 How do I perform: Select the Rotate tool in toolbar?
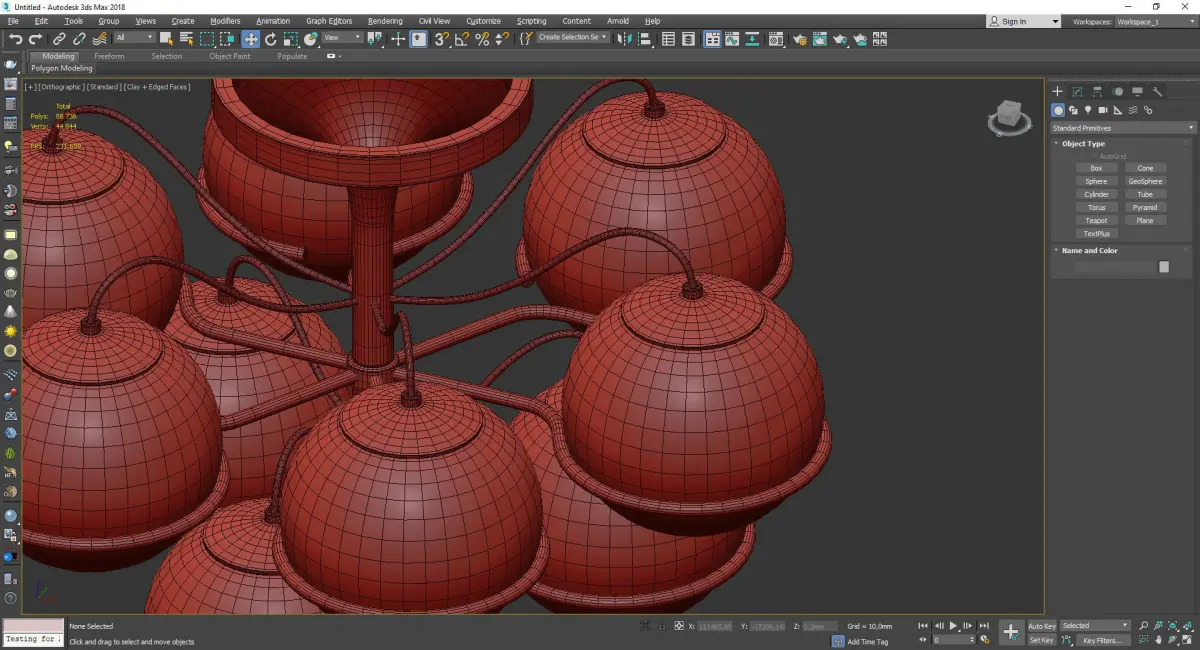270,39
